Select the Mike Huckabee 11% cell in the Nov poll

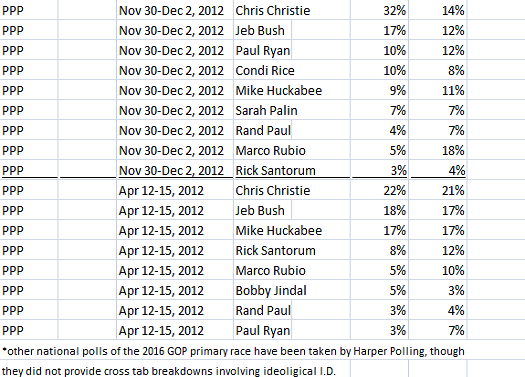[x=438, y=90]
